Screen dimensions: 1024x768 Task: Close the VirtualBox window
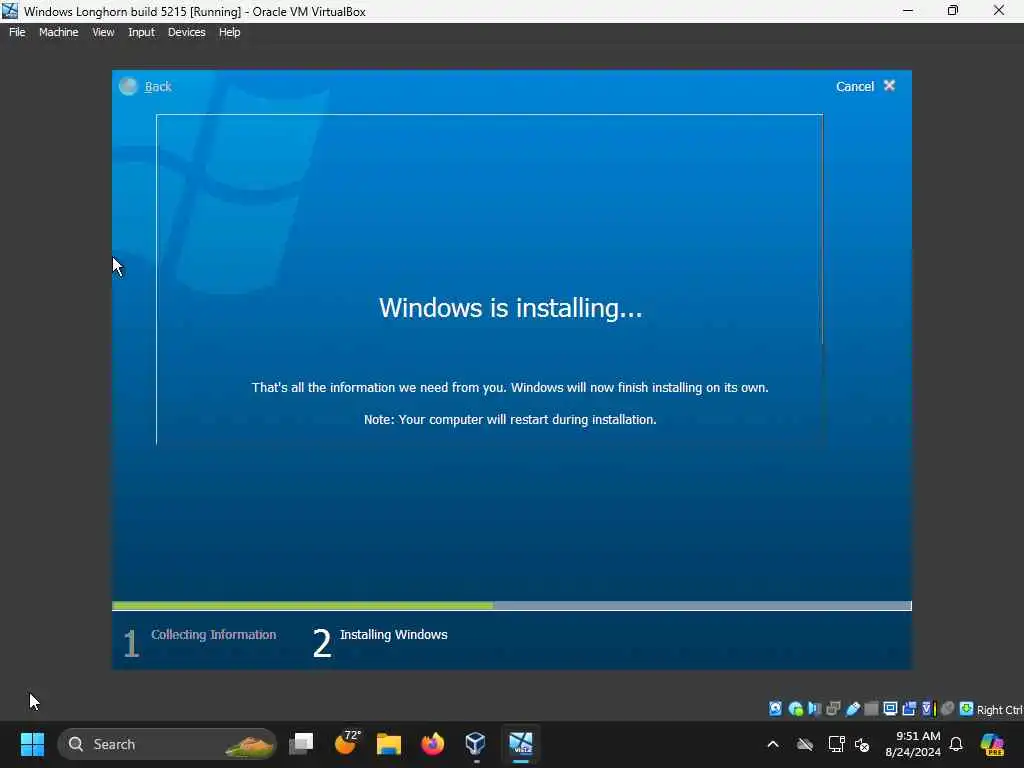coord(999,10)
